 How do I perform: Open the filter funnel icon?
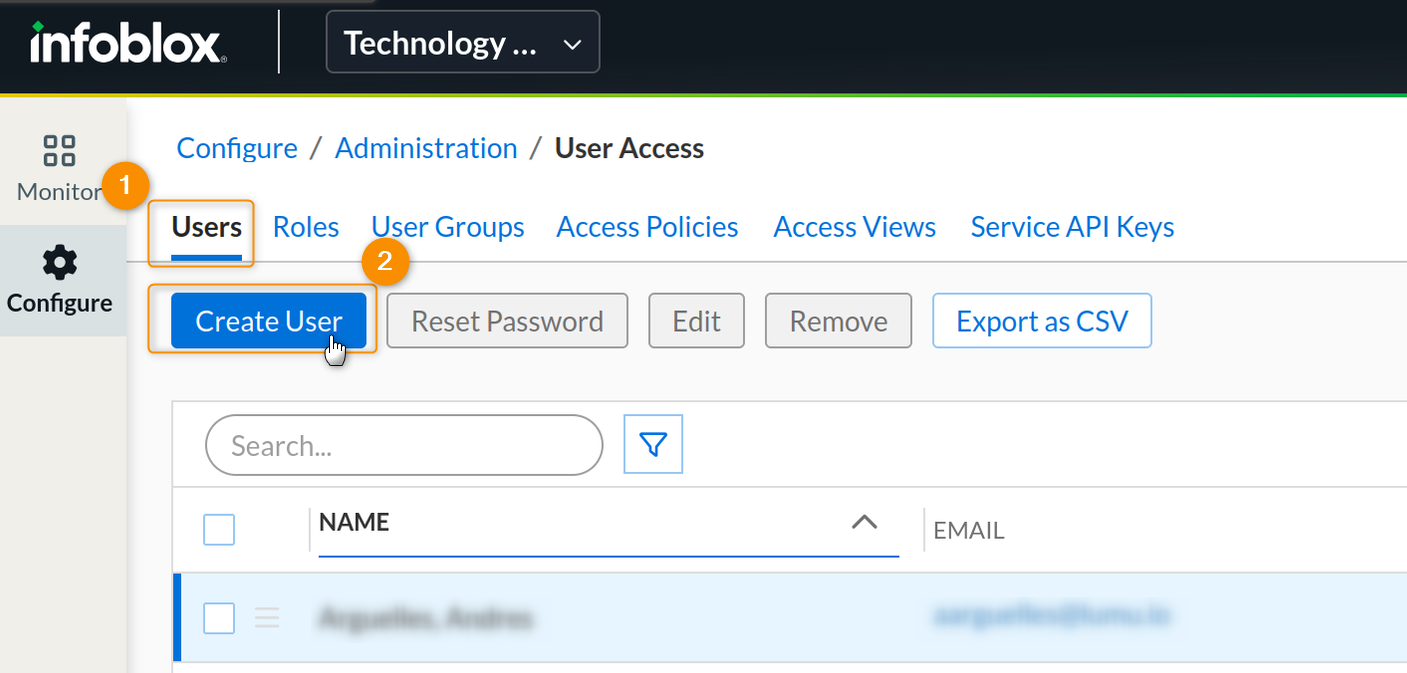pyautogui.click(x=653, y=444)
